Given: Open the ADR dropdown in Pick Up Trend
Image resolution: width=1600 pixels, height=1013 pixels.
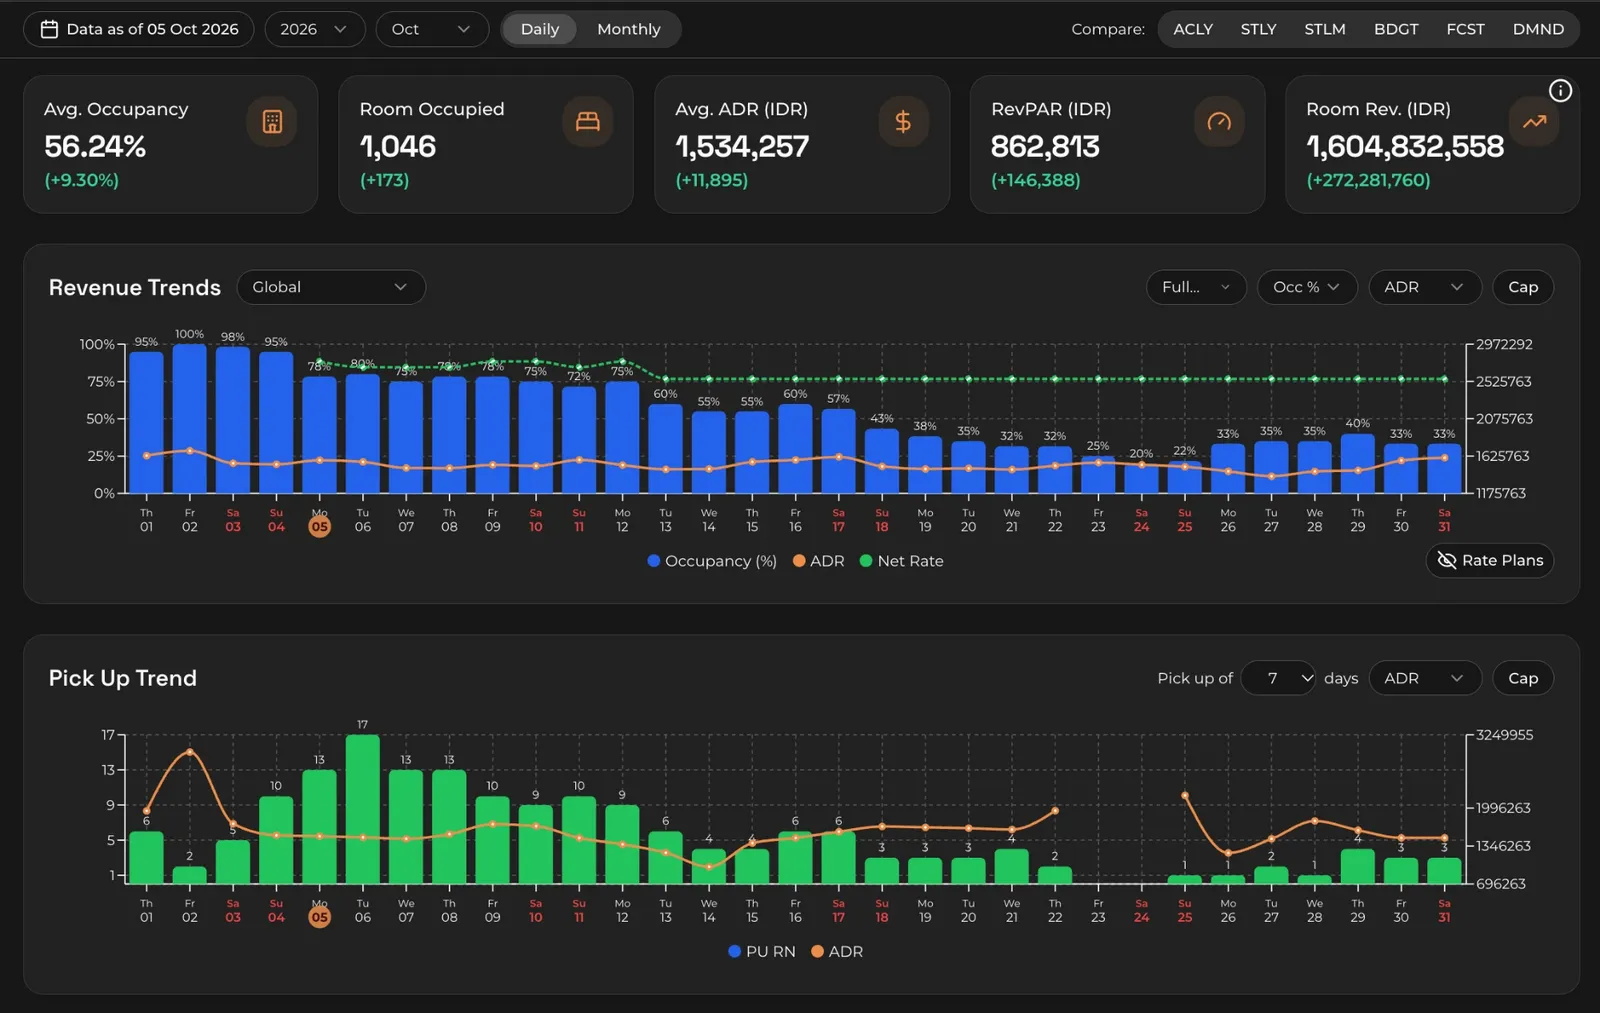Looking at the screenshot, I should click(1424, 678).
